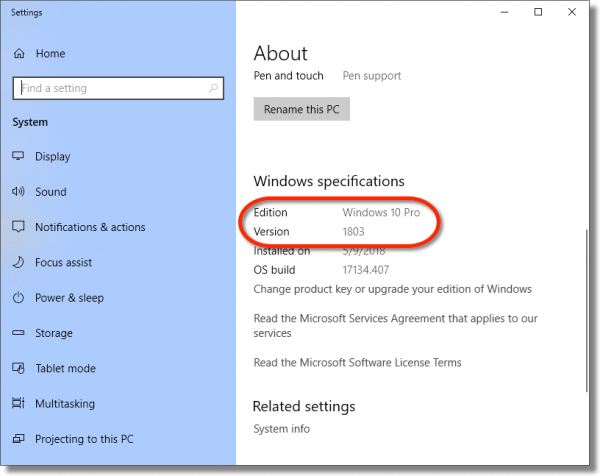Click the vertical scrollbar thumb
The height and width of the screenshot is (476, 600).
point(586,310)
